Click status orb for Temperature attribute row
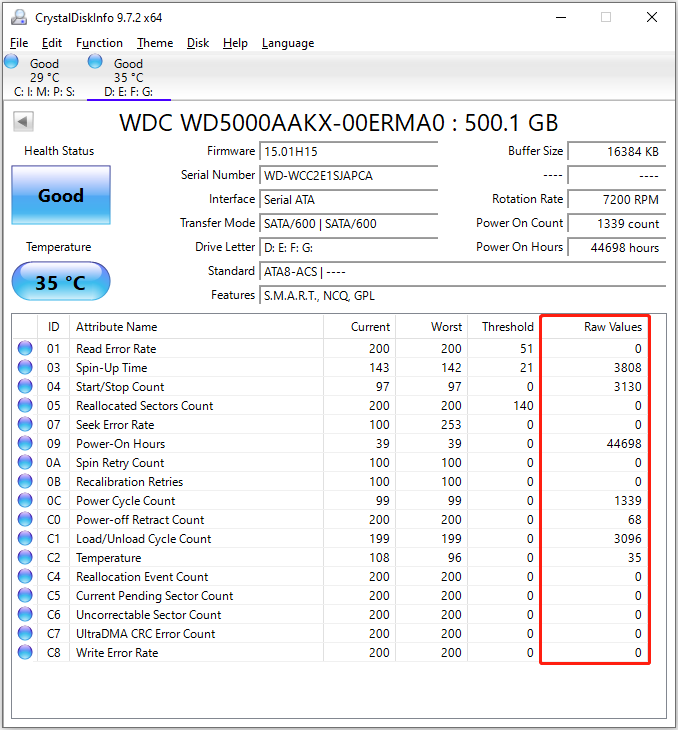Screen dimensions: 678x730 [25, 557]
